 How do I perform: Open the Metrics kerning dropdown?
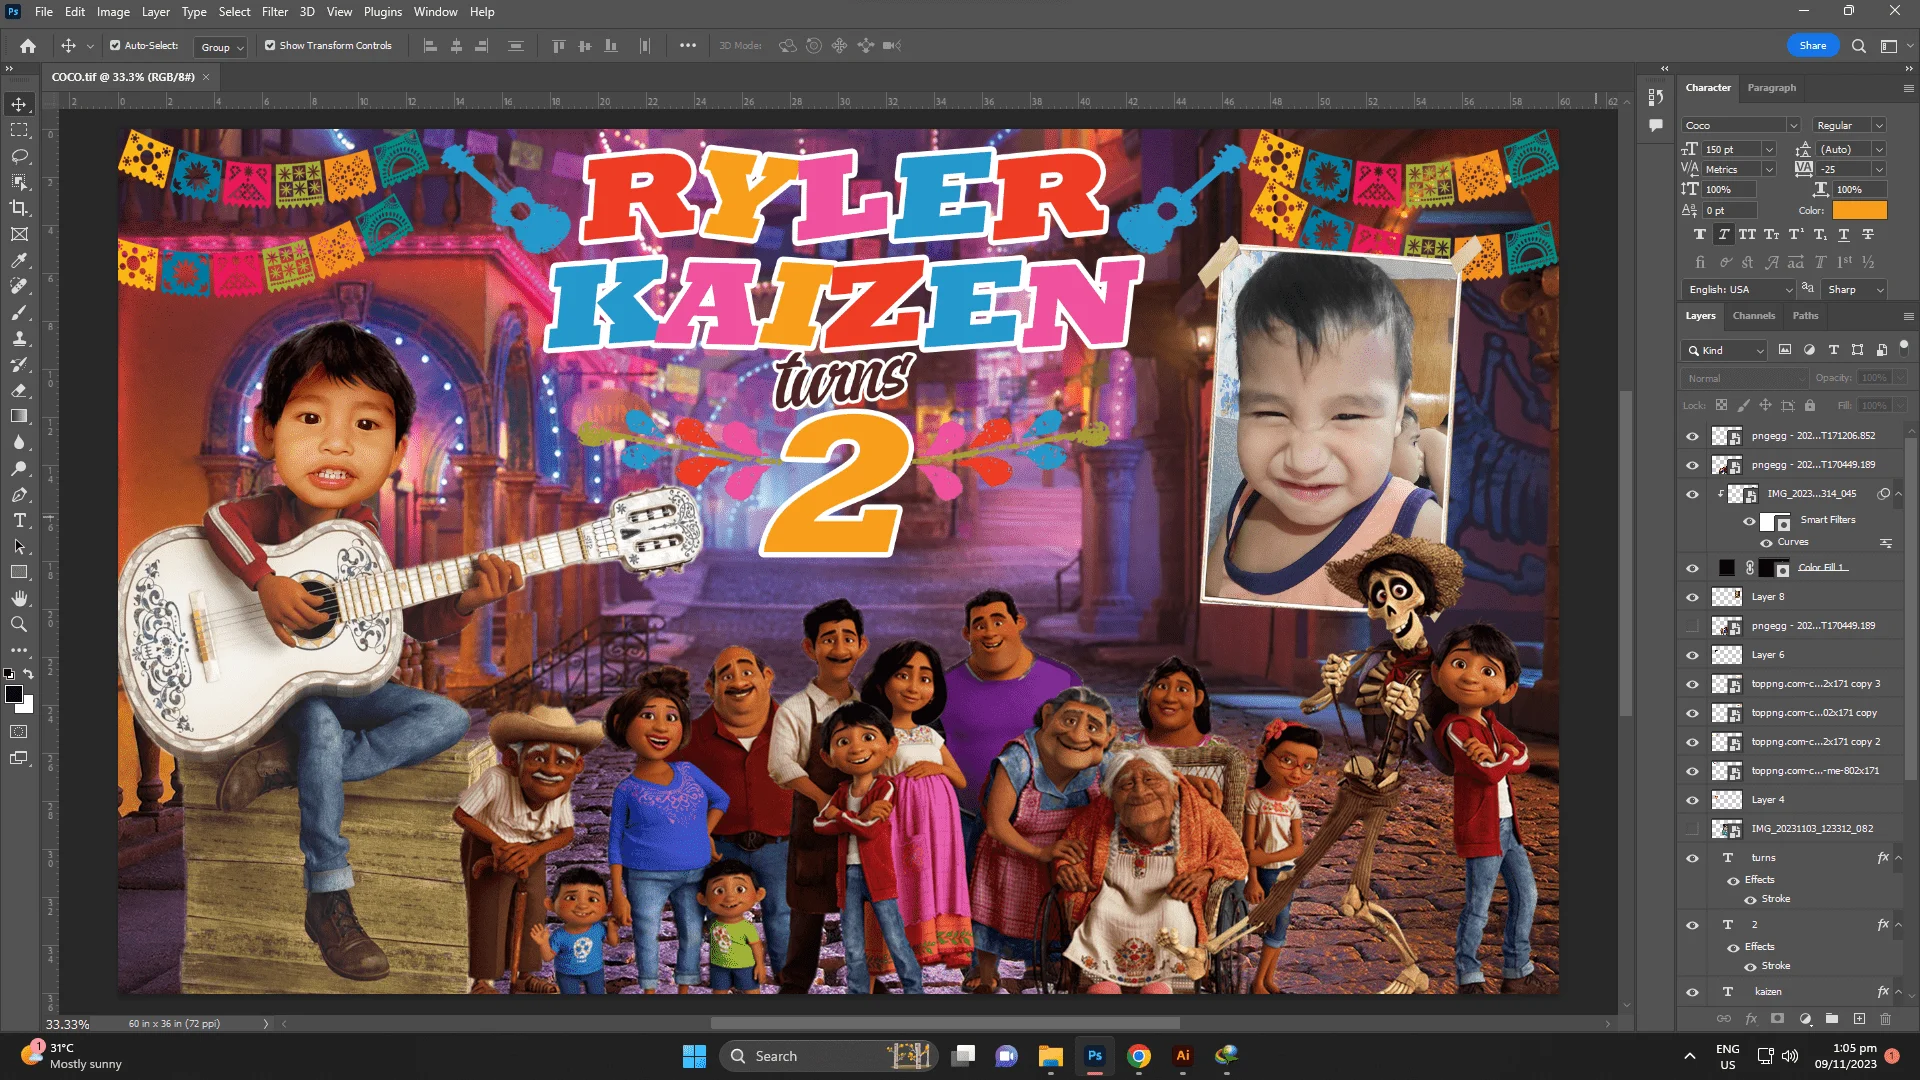coord(1769,169)
